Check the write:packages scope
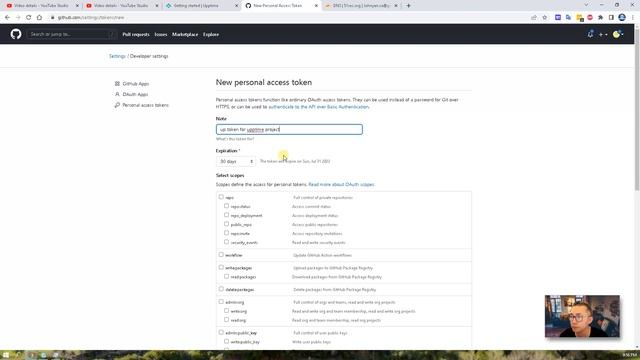Viewport: 640px width, 360px height. pyautogui.click(x=221, y=267)
